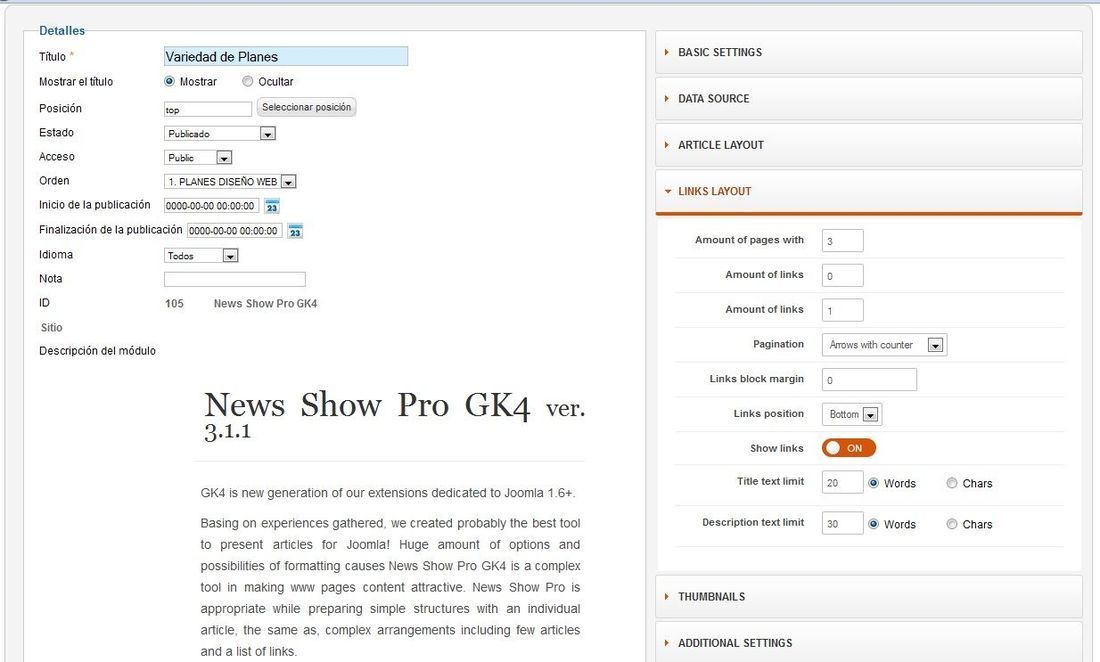Screen dimensions: 1100x662
Task: Select Words for Description text limit
Action: click(x=873, y=524)
